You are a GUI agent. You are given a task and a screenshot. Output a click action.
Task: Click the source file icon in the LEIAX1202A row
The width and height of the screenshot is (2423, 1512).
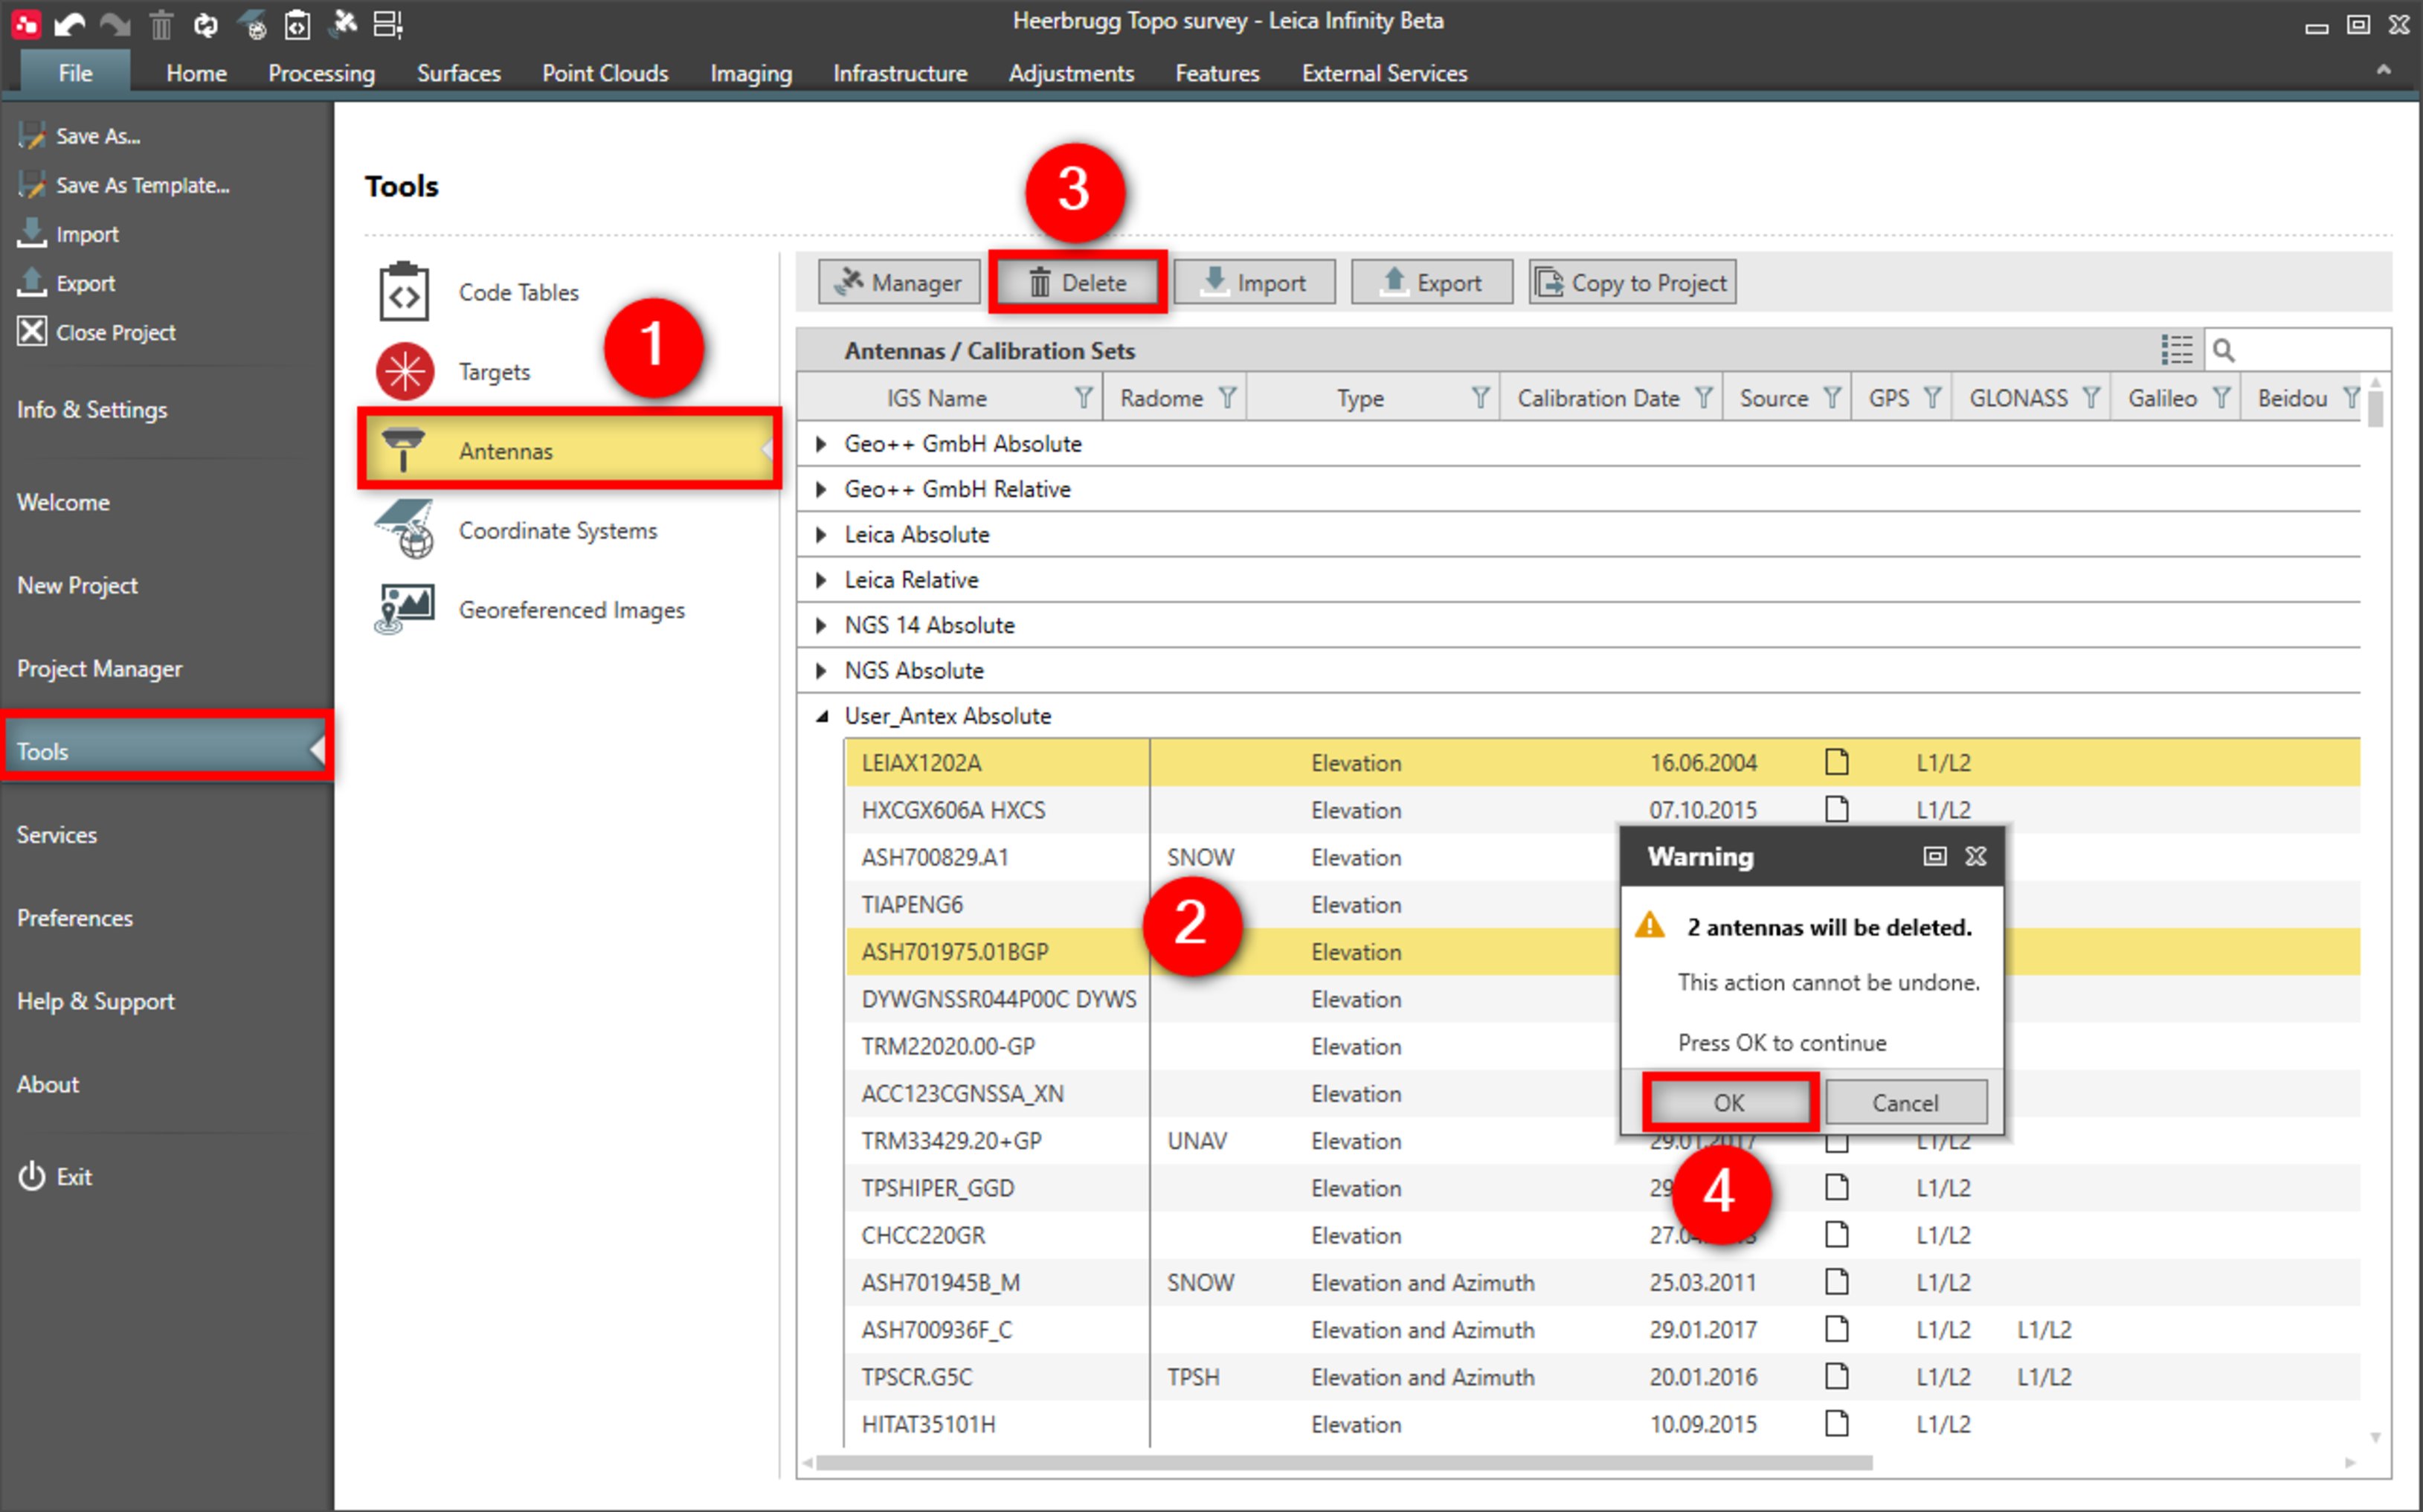[1836, 762]
